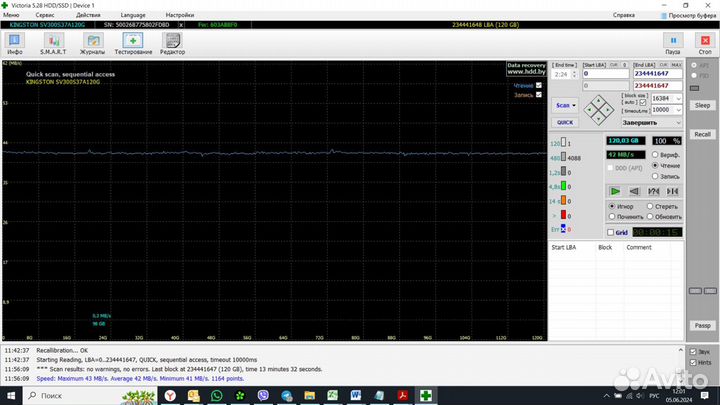Select the Починить radio button
This screenshot has width=720, height=405.
click(x=612, y=216)
